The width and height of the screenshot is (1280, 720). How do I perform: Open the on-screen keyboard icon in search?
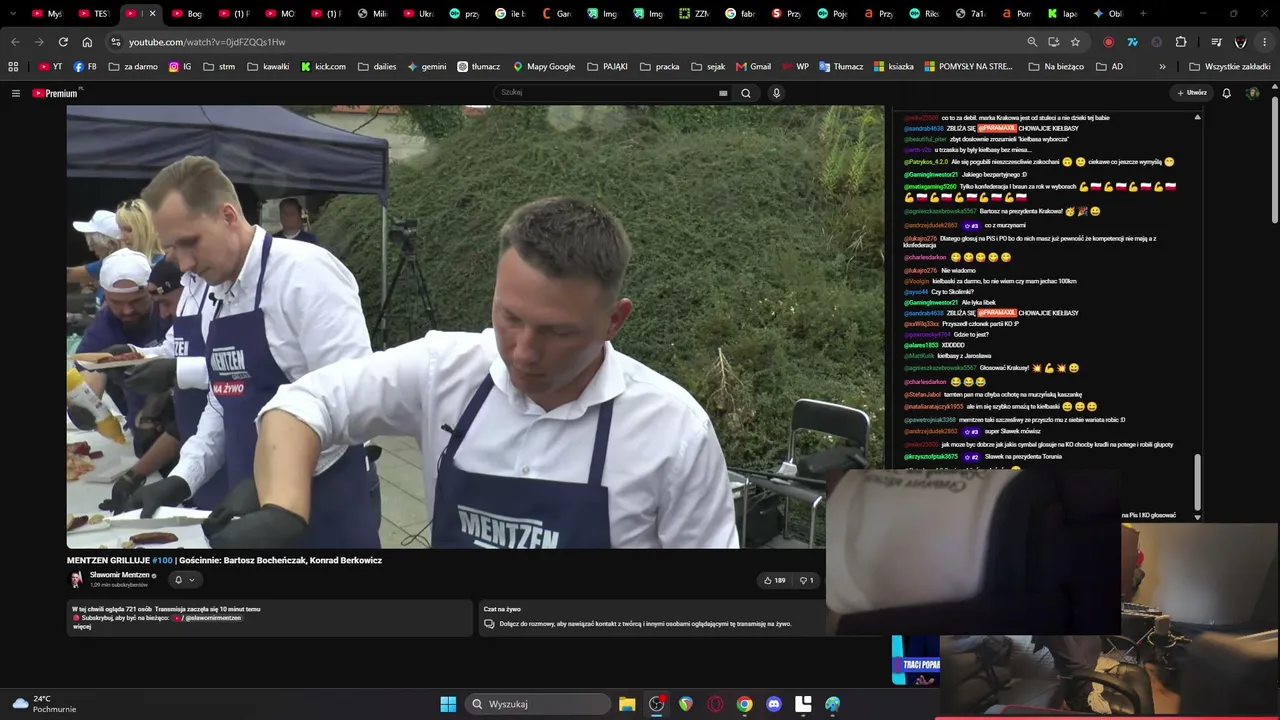723,93
